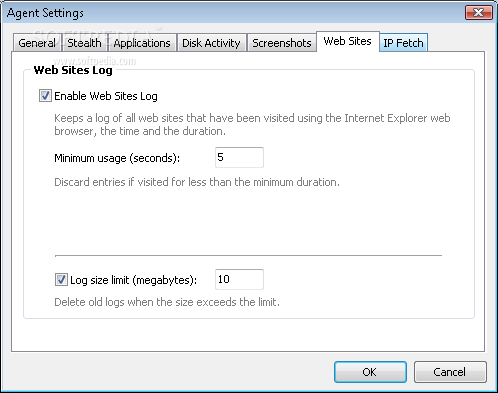
Task: Focus the Log size limit megabytes field
Action: pyautogui.click(x=239, y=279)
